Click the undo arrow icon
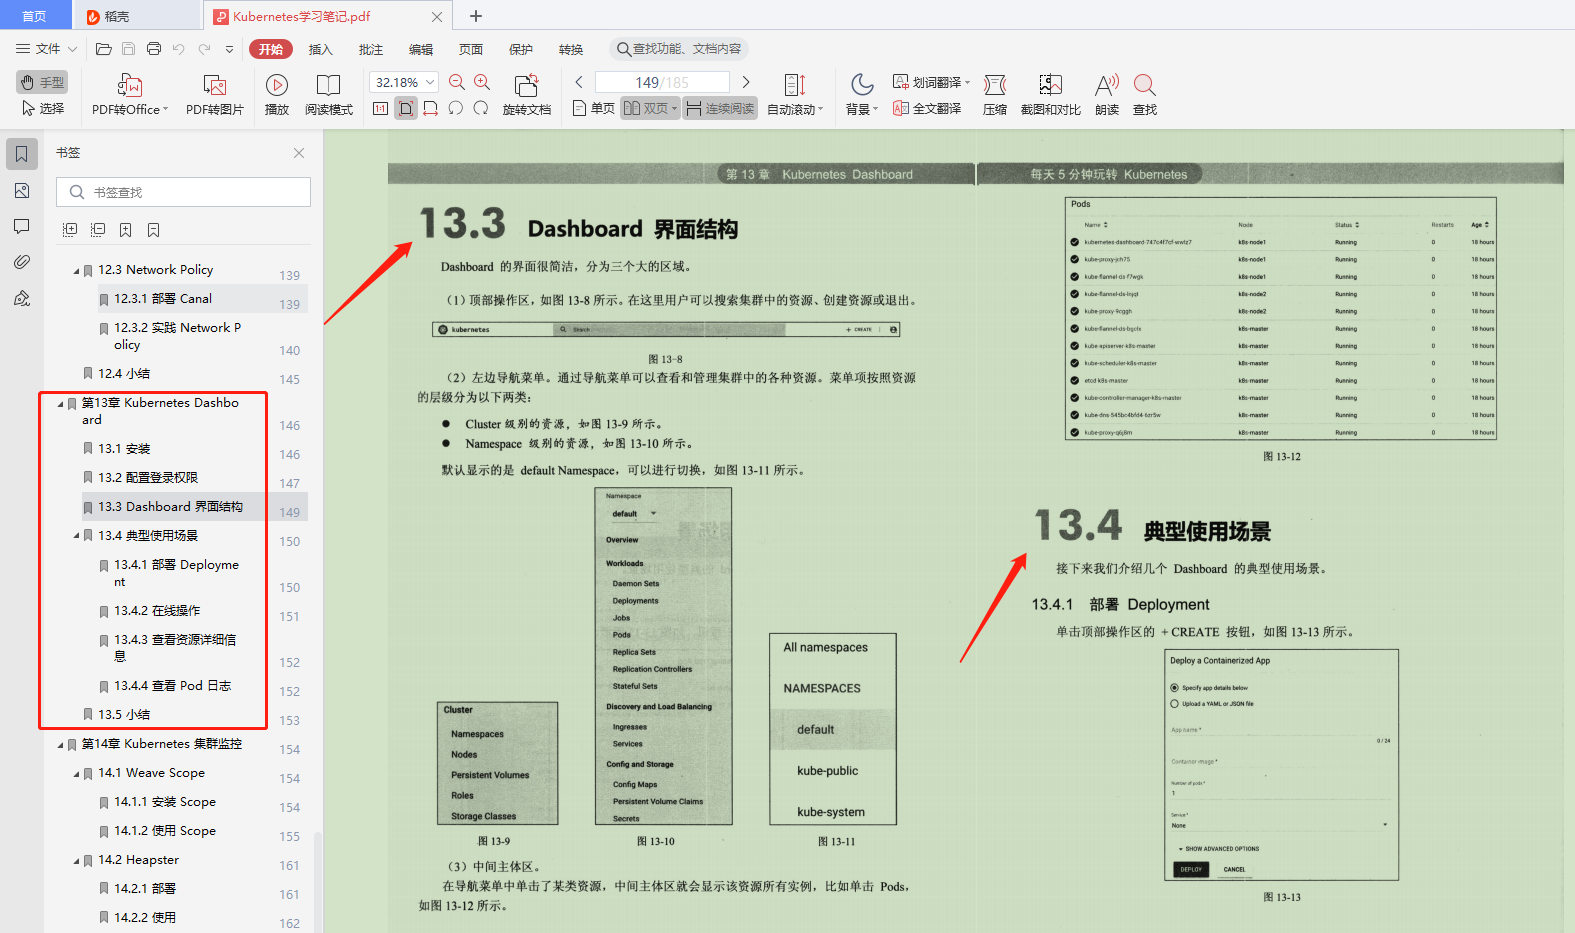Image resolution: width=1575 pixels, height=933 pixels. (179, 49)
